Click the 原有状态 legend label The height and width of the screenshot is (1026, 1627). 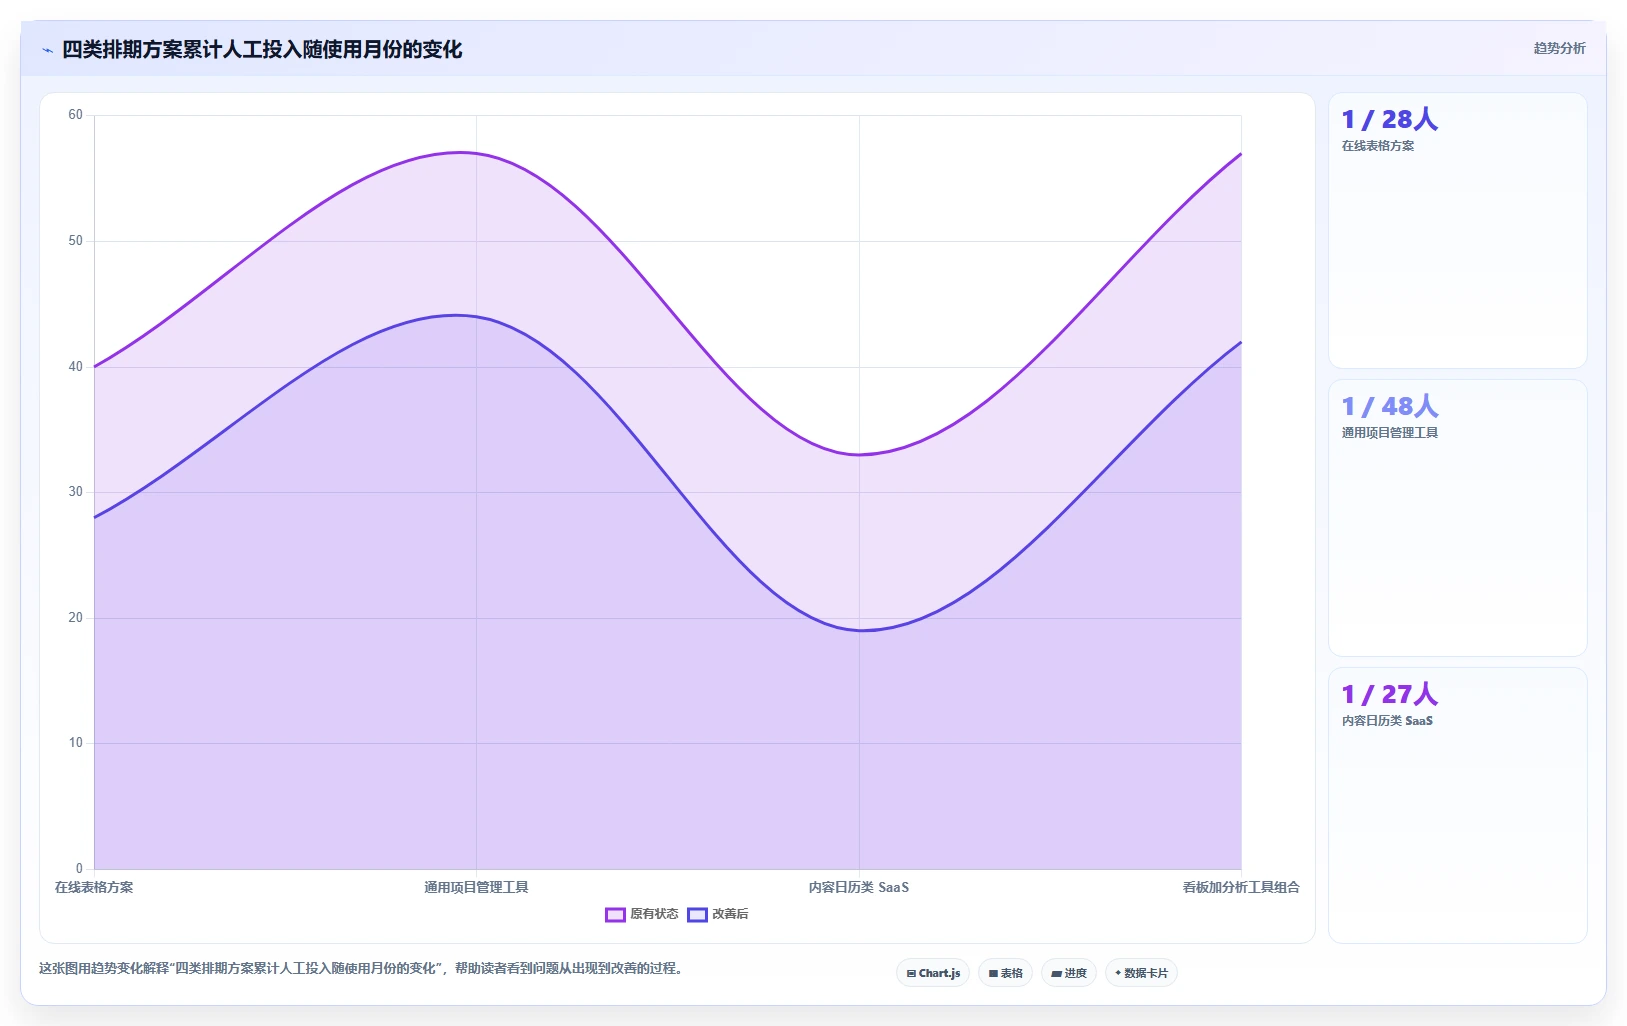[654, 914]
